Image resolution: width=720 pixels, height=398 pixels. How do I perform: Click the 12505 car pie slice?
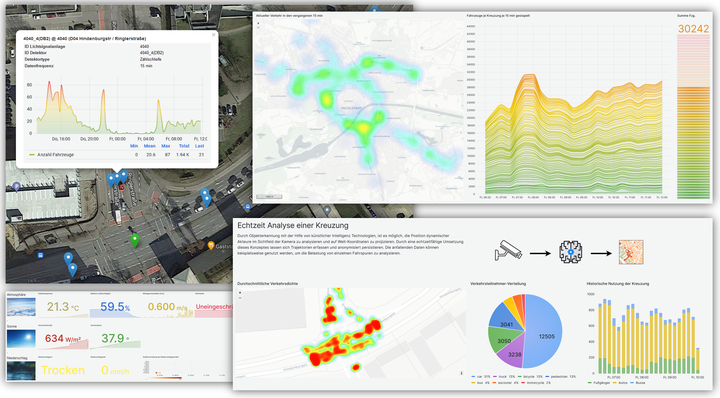point(545,331)
